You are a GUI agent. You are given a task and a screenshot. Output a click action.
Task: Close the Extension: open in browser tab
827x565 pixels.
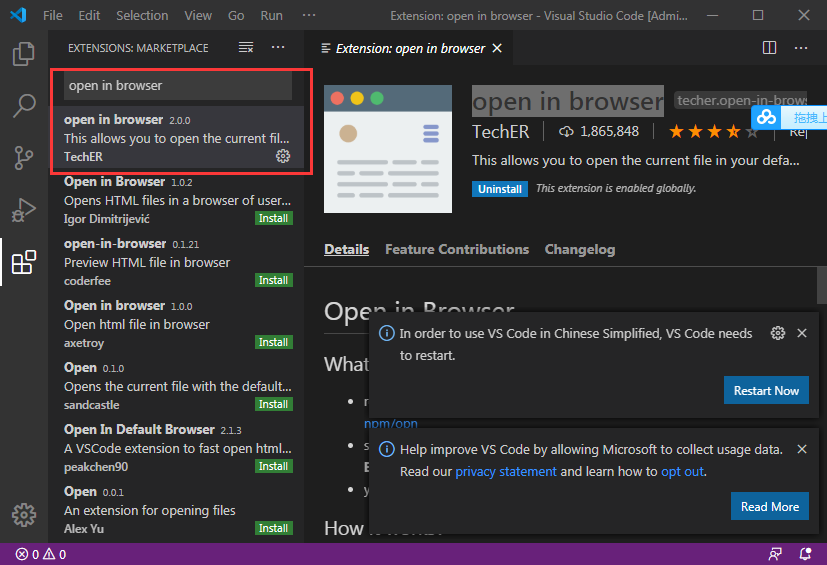pos(497,48)
